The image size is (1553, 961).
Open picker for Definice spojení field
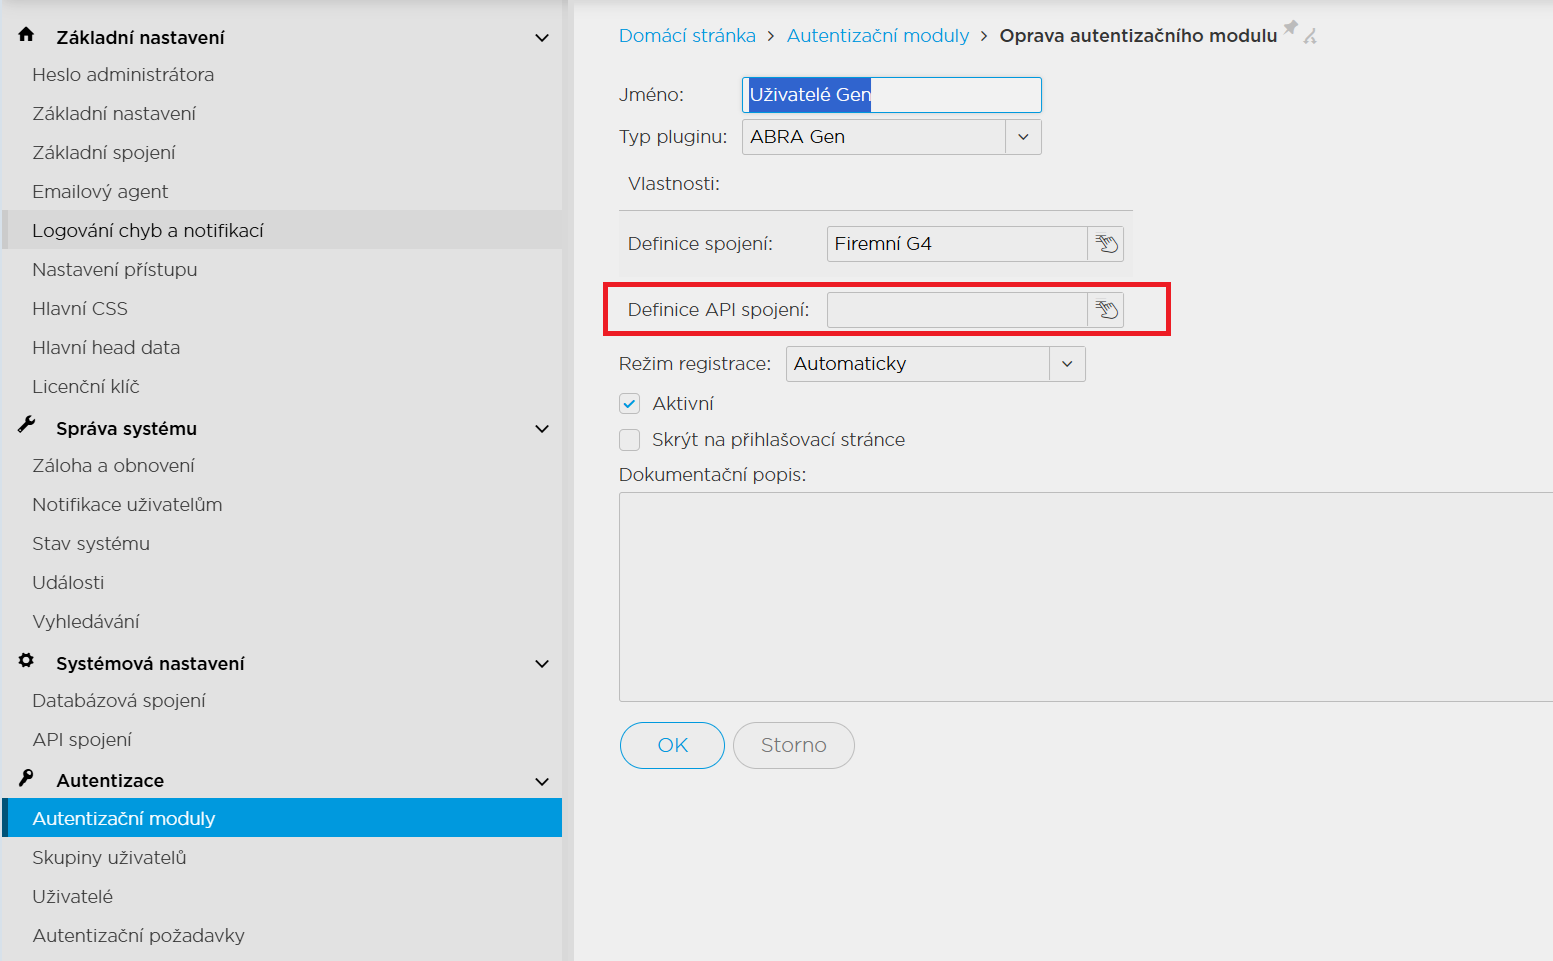[x=1105, y=244]
